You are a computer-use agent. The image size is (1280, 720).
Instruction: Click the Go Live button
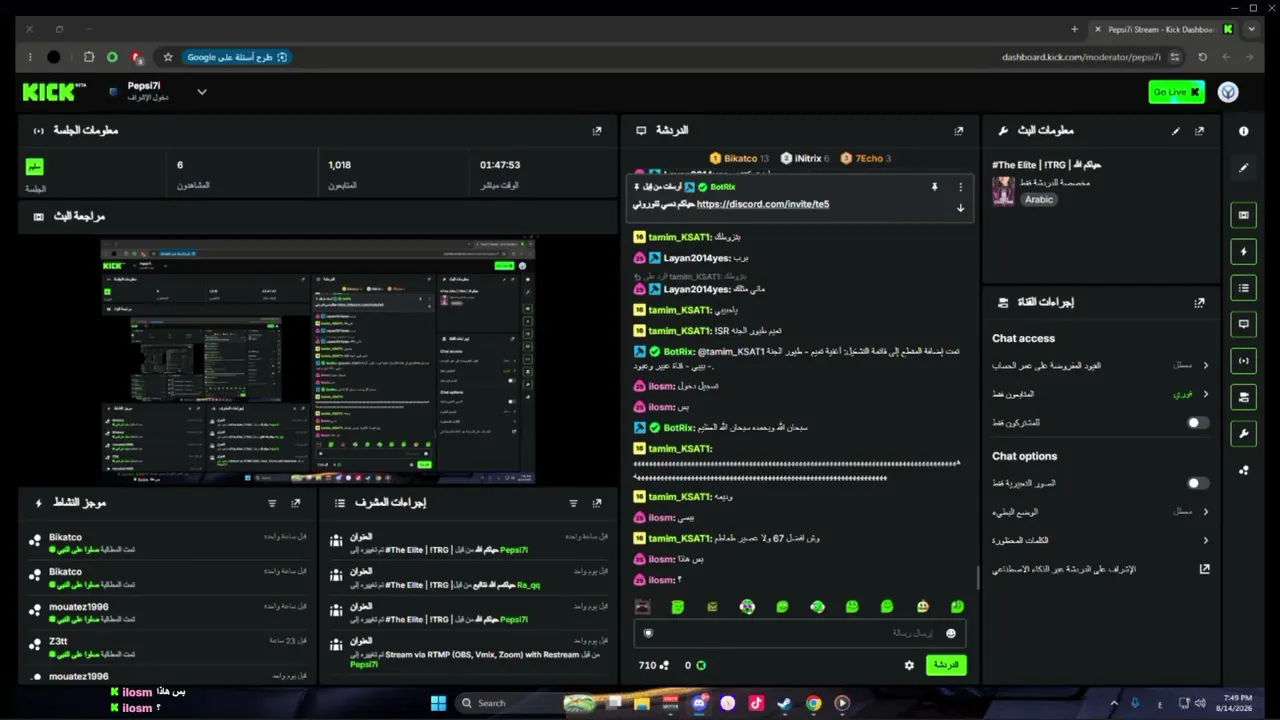click(1176, 92)
